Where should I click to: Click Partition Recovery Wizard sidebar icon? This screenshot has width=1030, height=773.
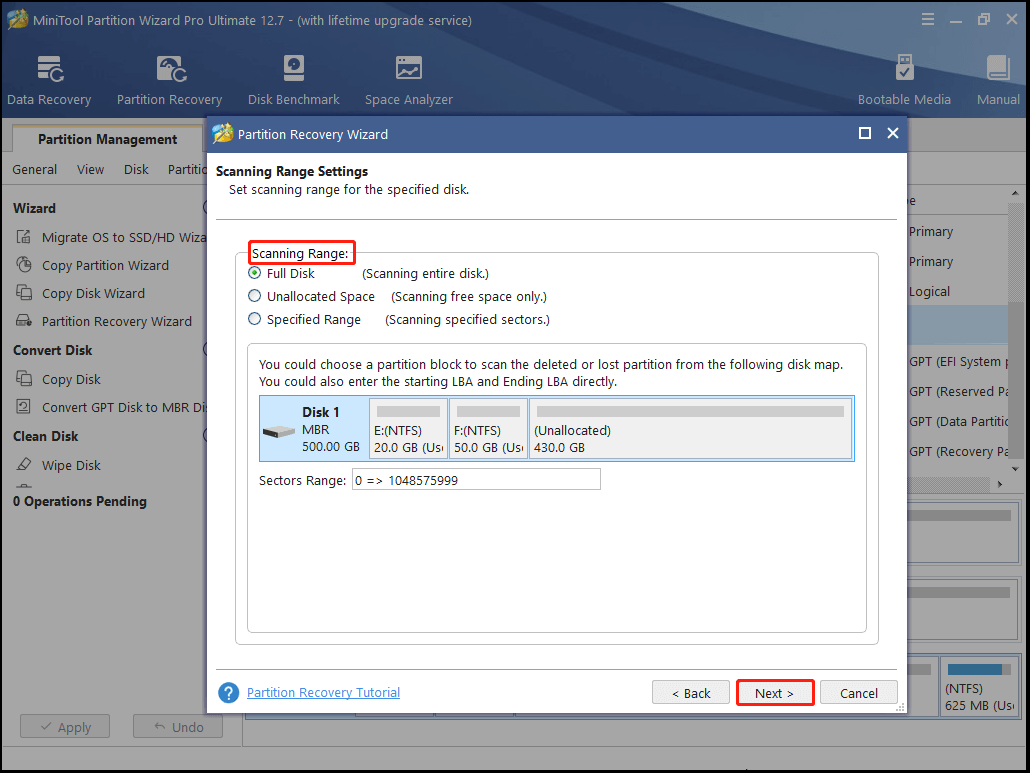click(24, 320)
